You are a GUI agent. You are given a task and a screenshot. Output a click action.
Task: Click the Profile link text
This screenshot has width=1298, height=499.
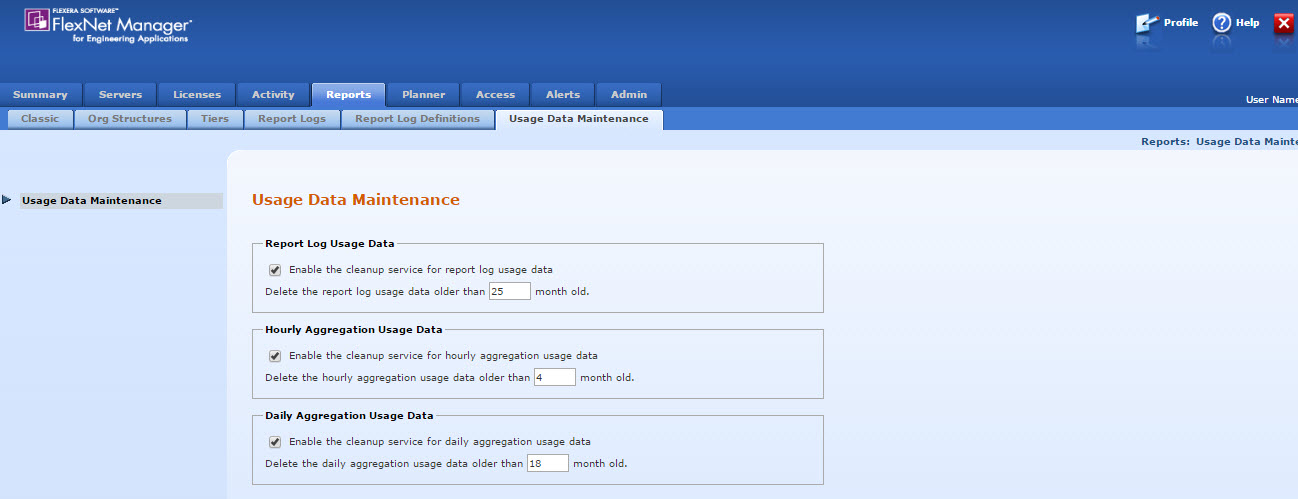coord(1180,23)
